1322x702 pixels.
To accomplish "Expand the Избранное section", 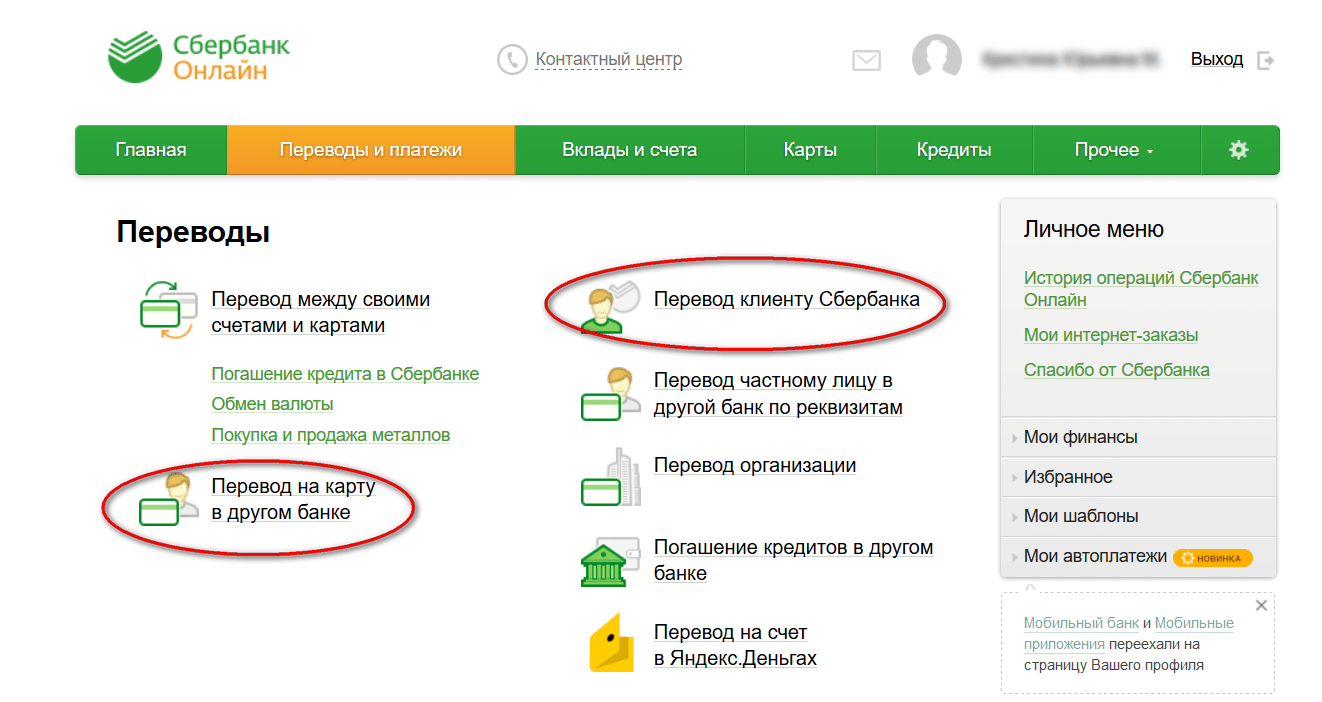I will pyautogui.click(x=1067, y=477).
